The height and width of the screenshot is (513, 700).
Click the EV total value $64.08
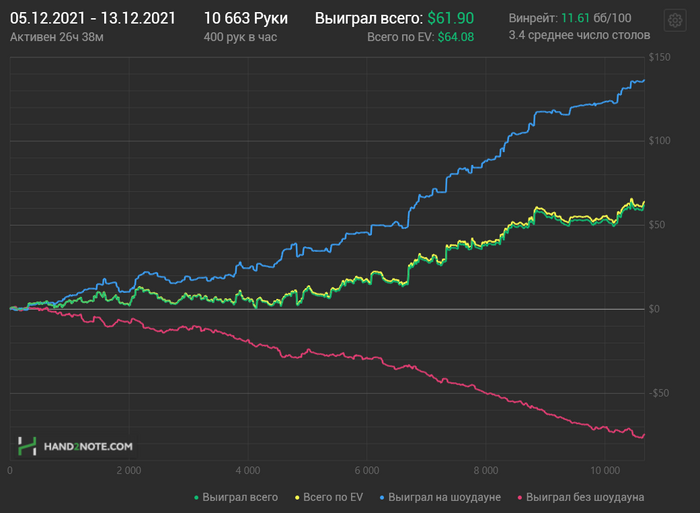[x=456, y=37]
